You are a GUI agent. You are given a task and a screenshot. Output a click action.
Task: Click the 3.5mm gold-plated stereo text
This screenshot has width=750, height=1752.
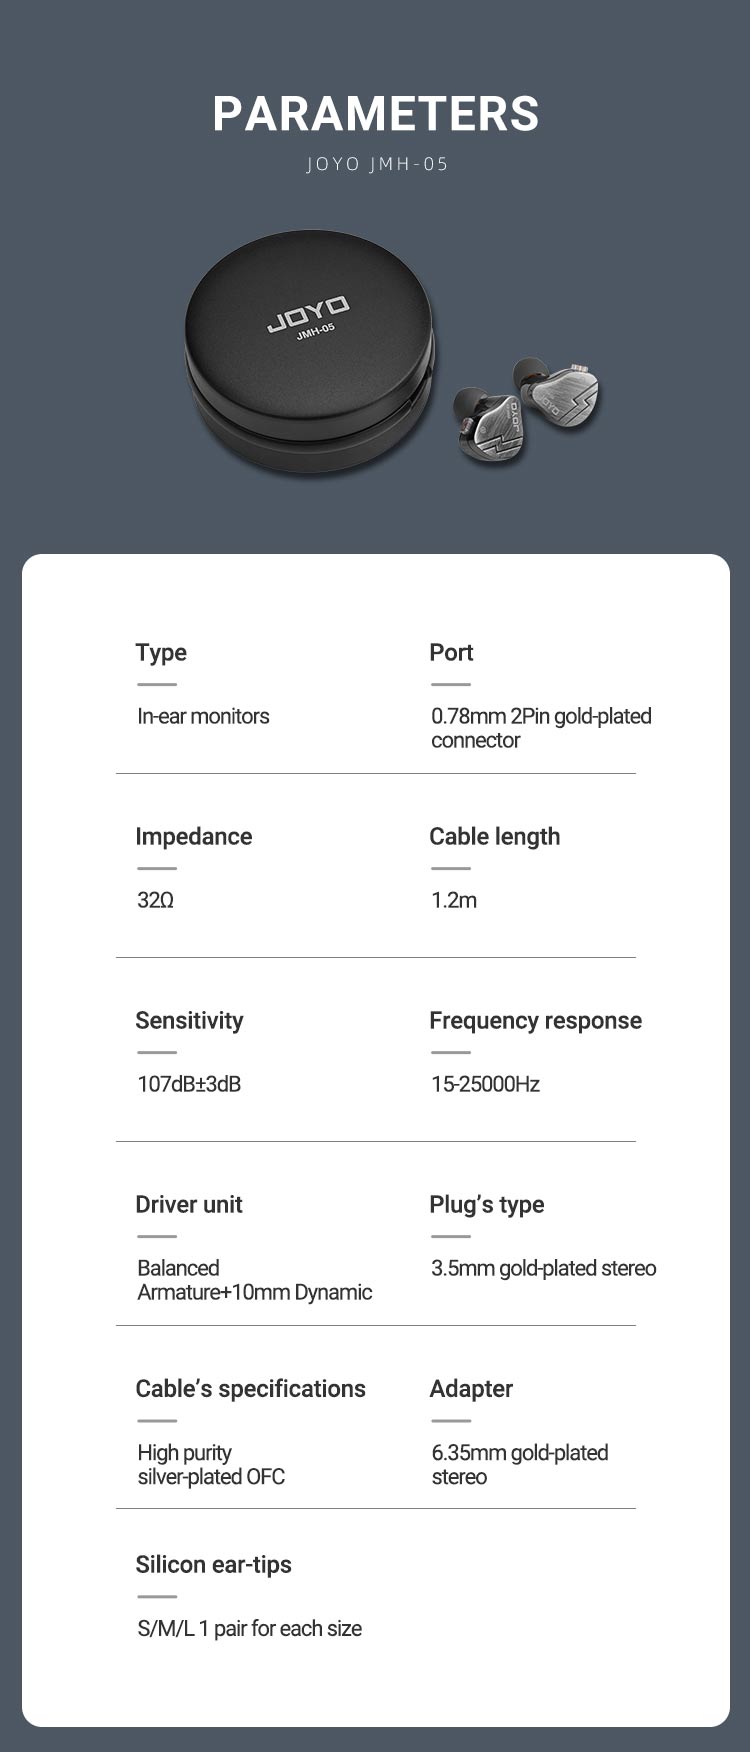pos(543,1268)
